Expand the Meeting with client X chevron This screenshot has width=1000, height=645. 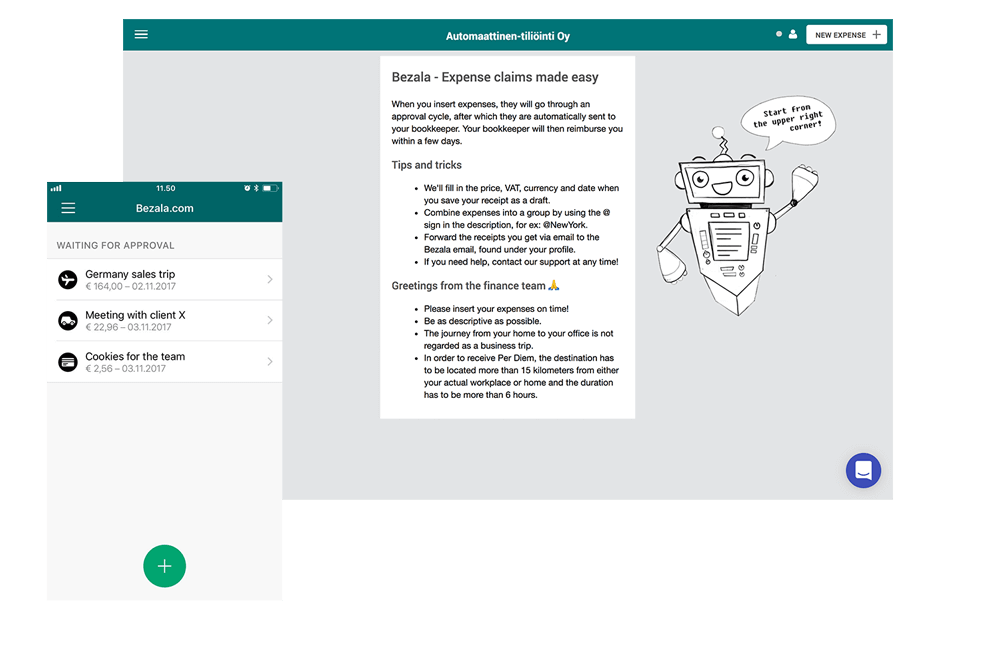pos(270,320)
